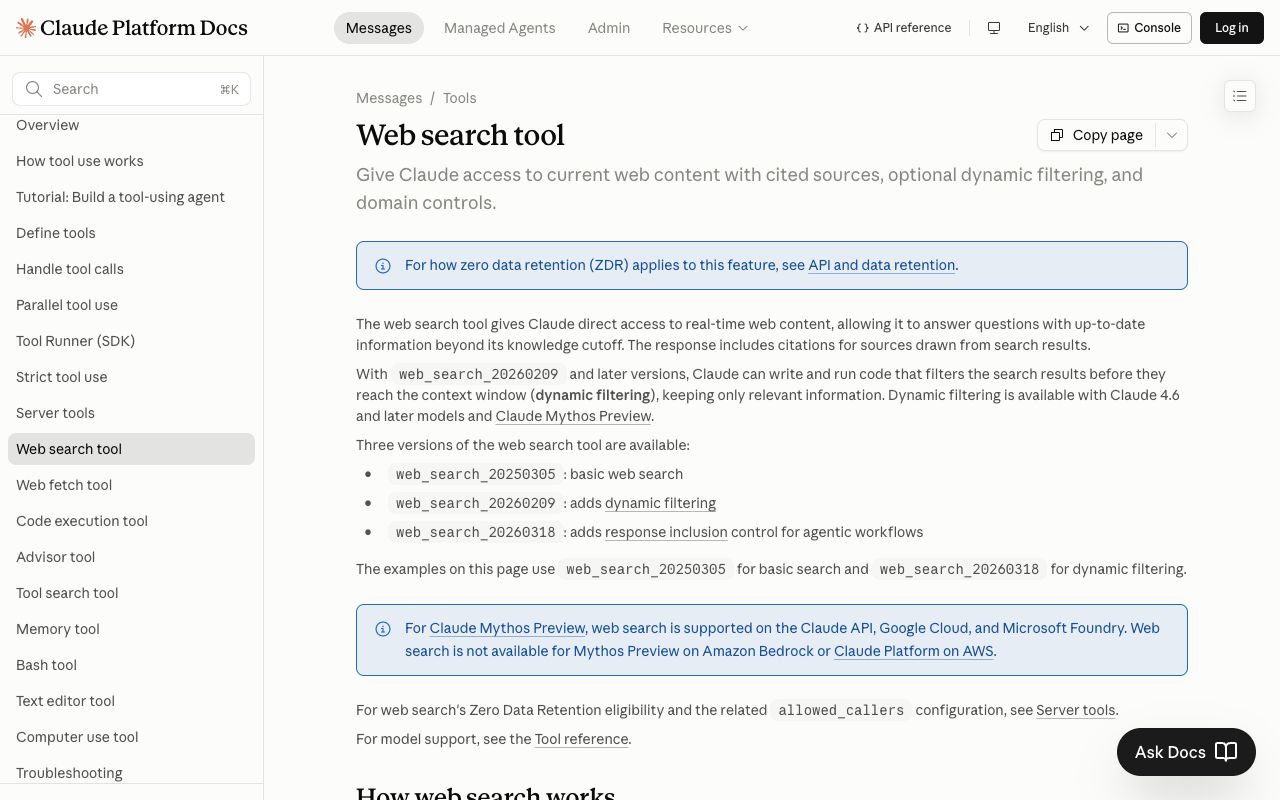Open the table of contents icon
This screenshot has width=1280, height=800.
[x=1240, y=96]
